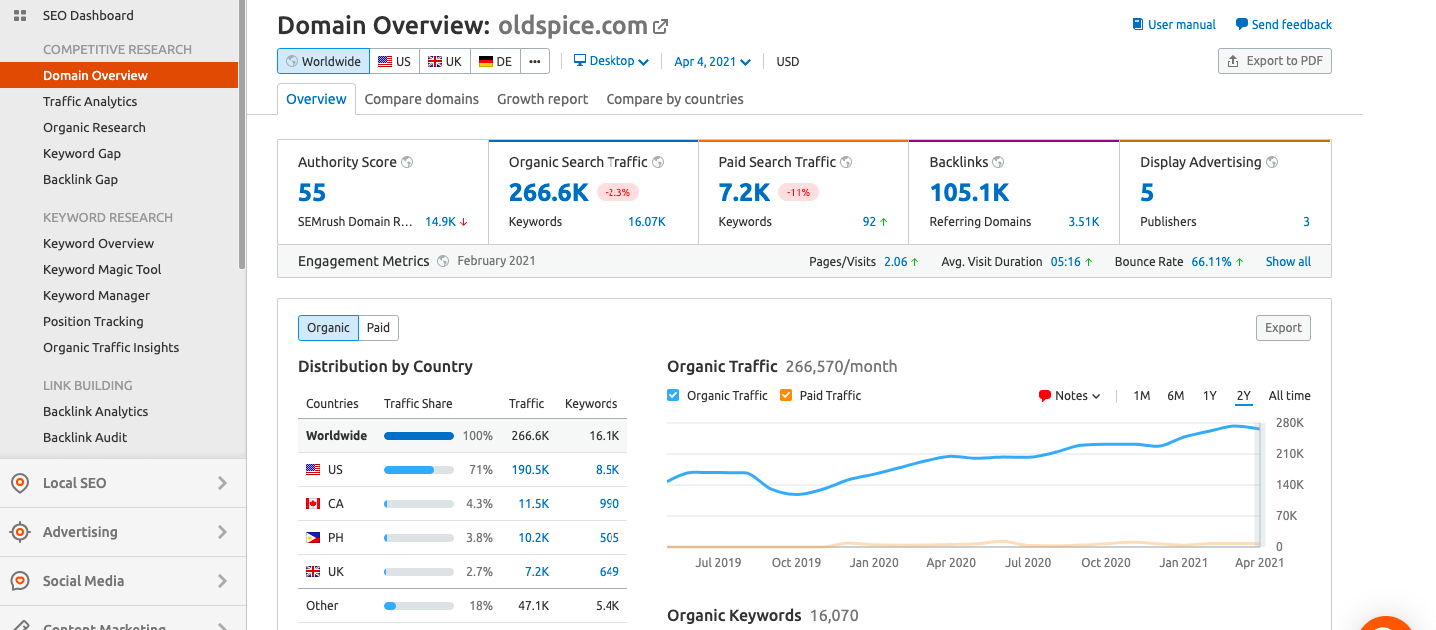Uncheck the Paid Traffic checkbox
Viewport: 1436px width, 630px height.
[x=786, y=396]
